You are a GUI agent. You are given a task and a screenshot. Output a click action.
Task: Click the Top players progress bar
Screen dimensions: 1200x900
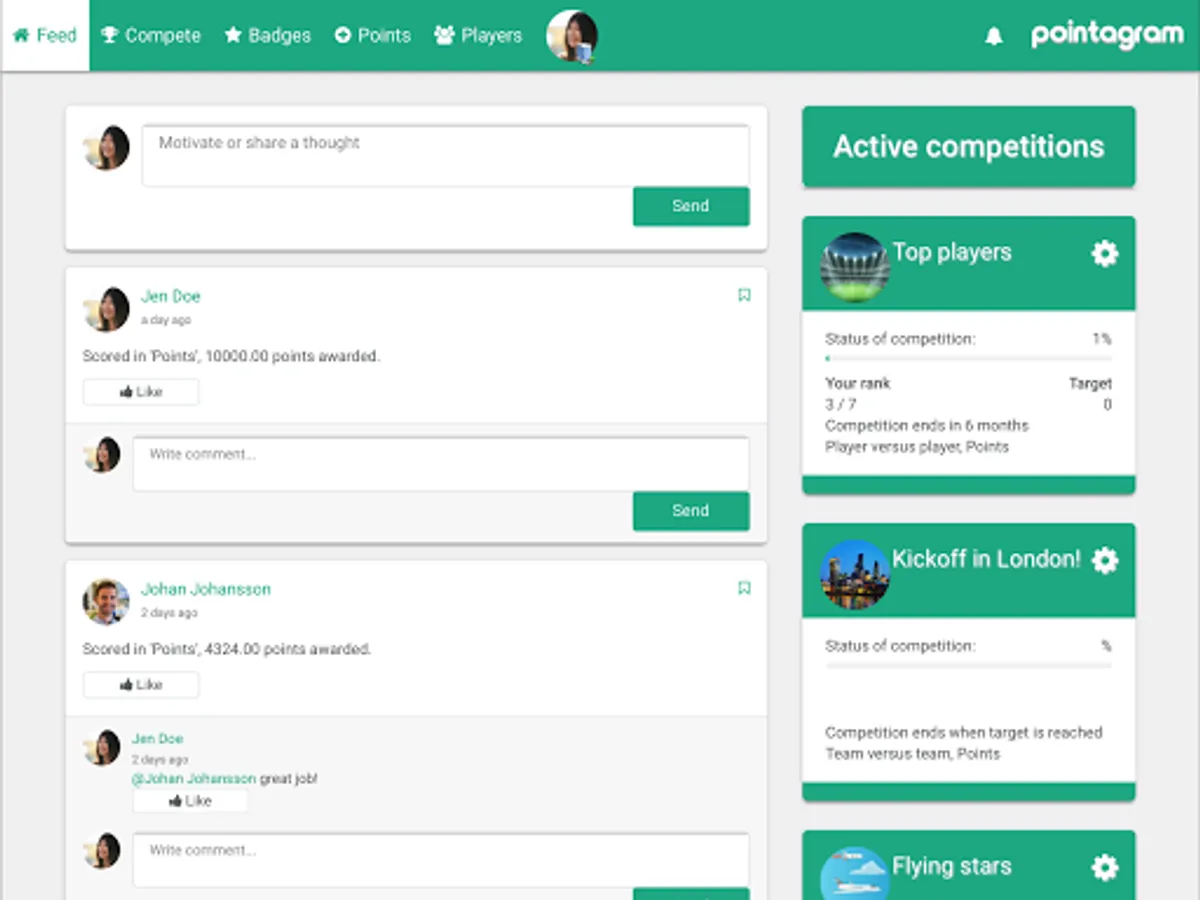(968, 358)
